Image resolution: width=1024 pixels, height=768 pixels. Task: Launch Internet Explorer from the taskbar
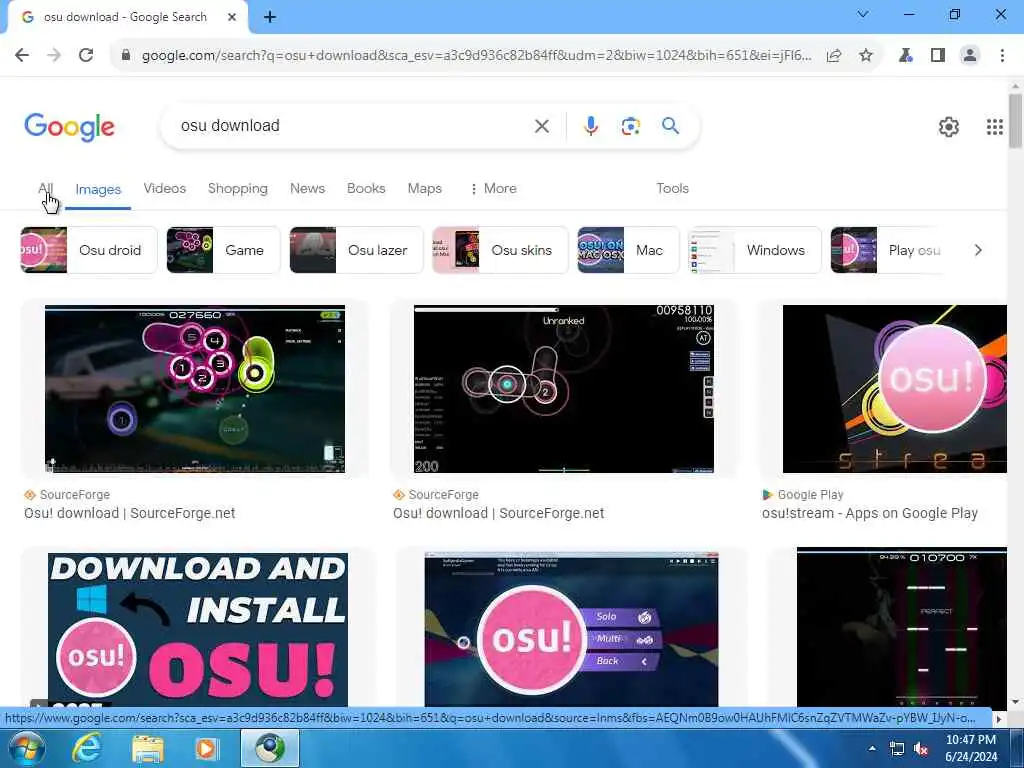(87, 748)
